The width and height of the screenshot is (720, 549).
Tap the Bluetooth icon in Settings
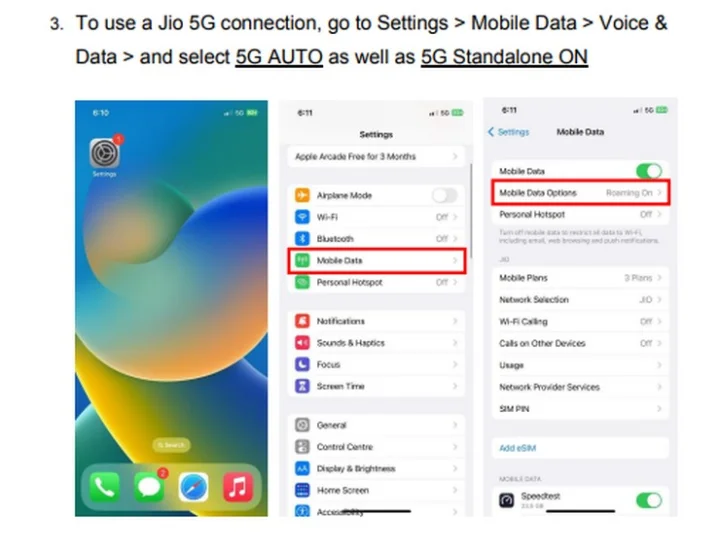pyautogui.click(x=302, y=239)
